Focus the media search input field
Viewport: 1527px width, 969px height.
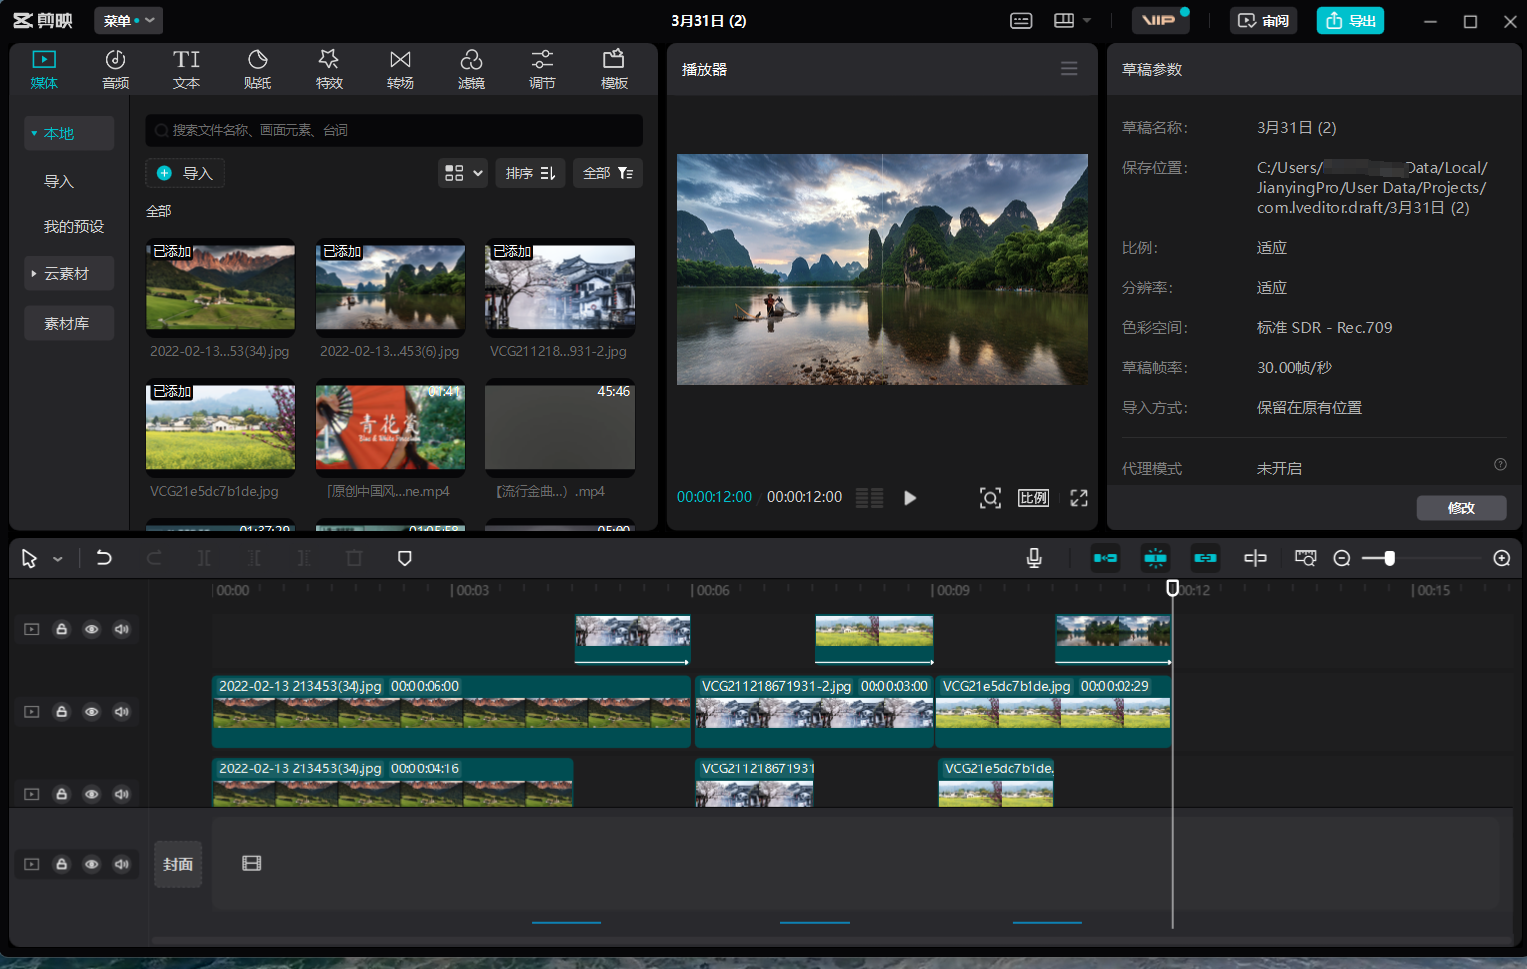tap(394, 130)
